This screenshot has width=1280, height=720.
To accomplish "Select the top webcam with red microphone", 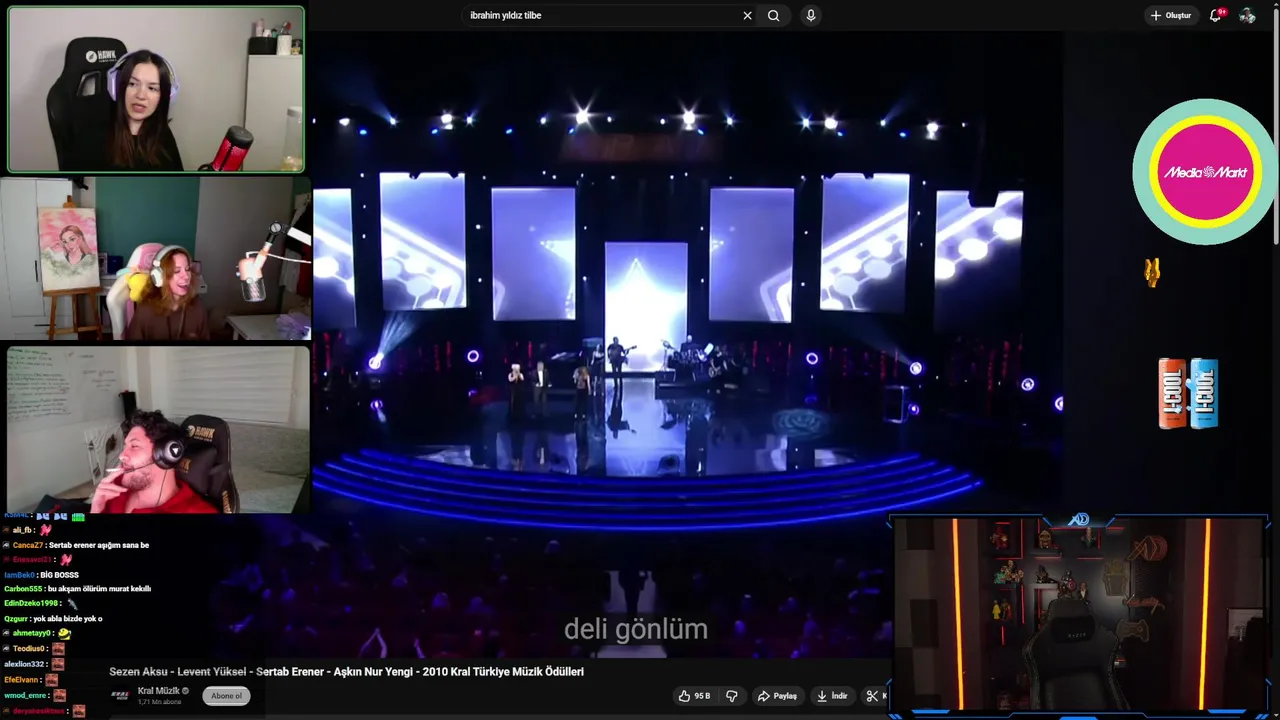I will 156,89.
